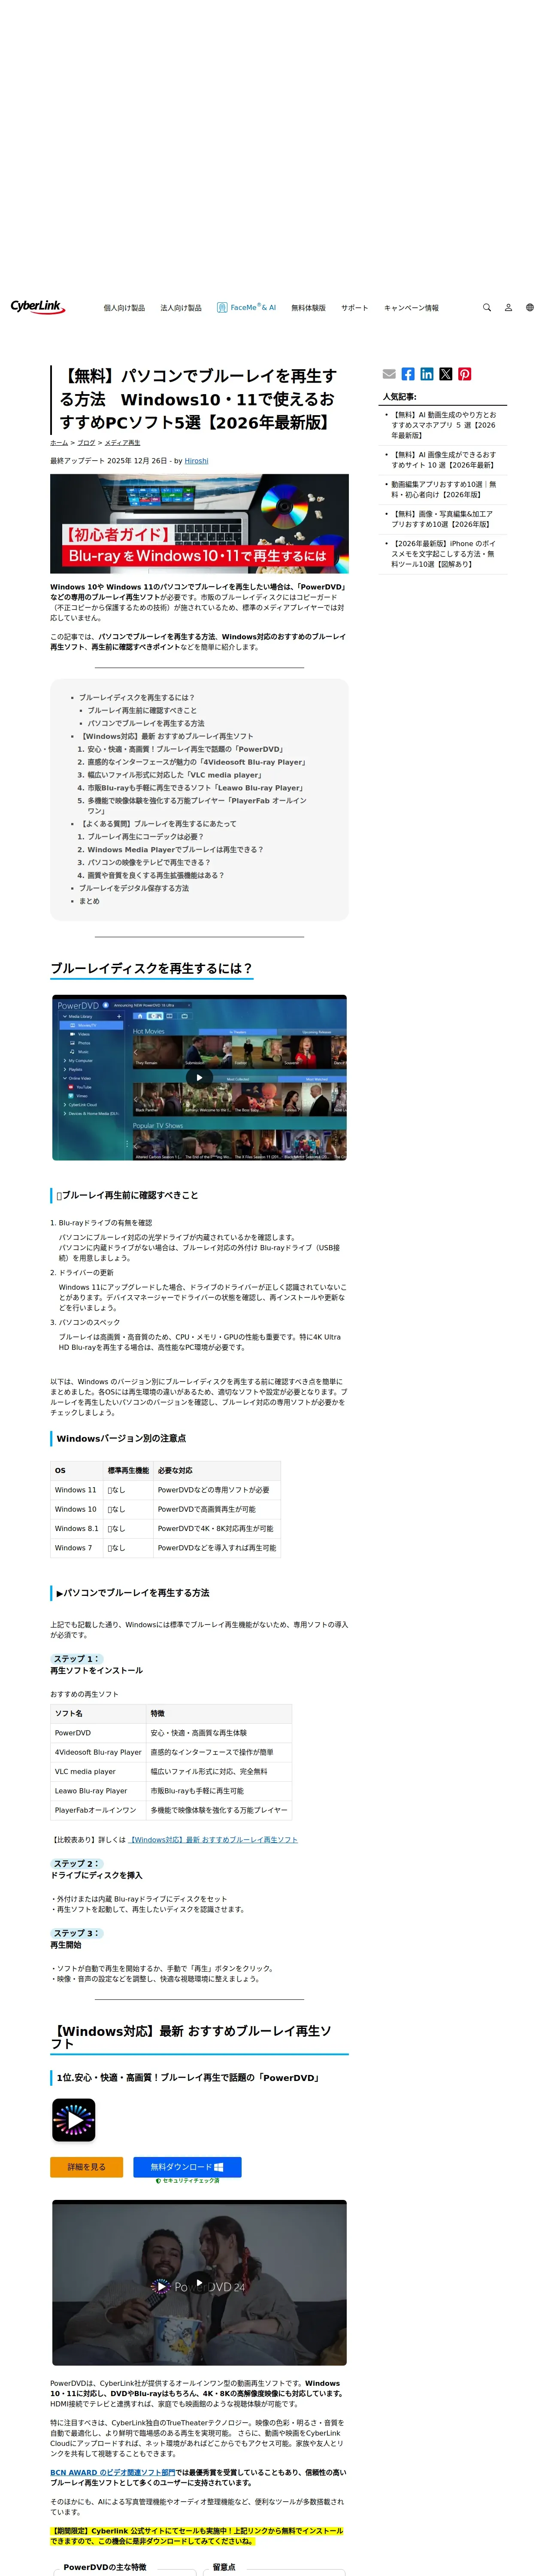The height and width of the screenshot is (2576, 551).
Task: Open author Hiroshi link
Action: tap(196, 461)
